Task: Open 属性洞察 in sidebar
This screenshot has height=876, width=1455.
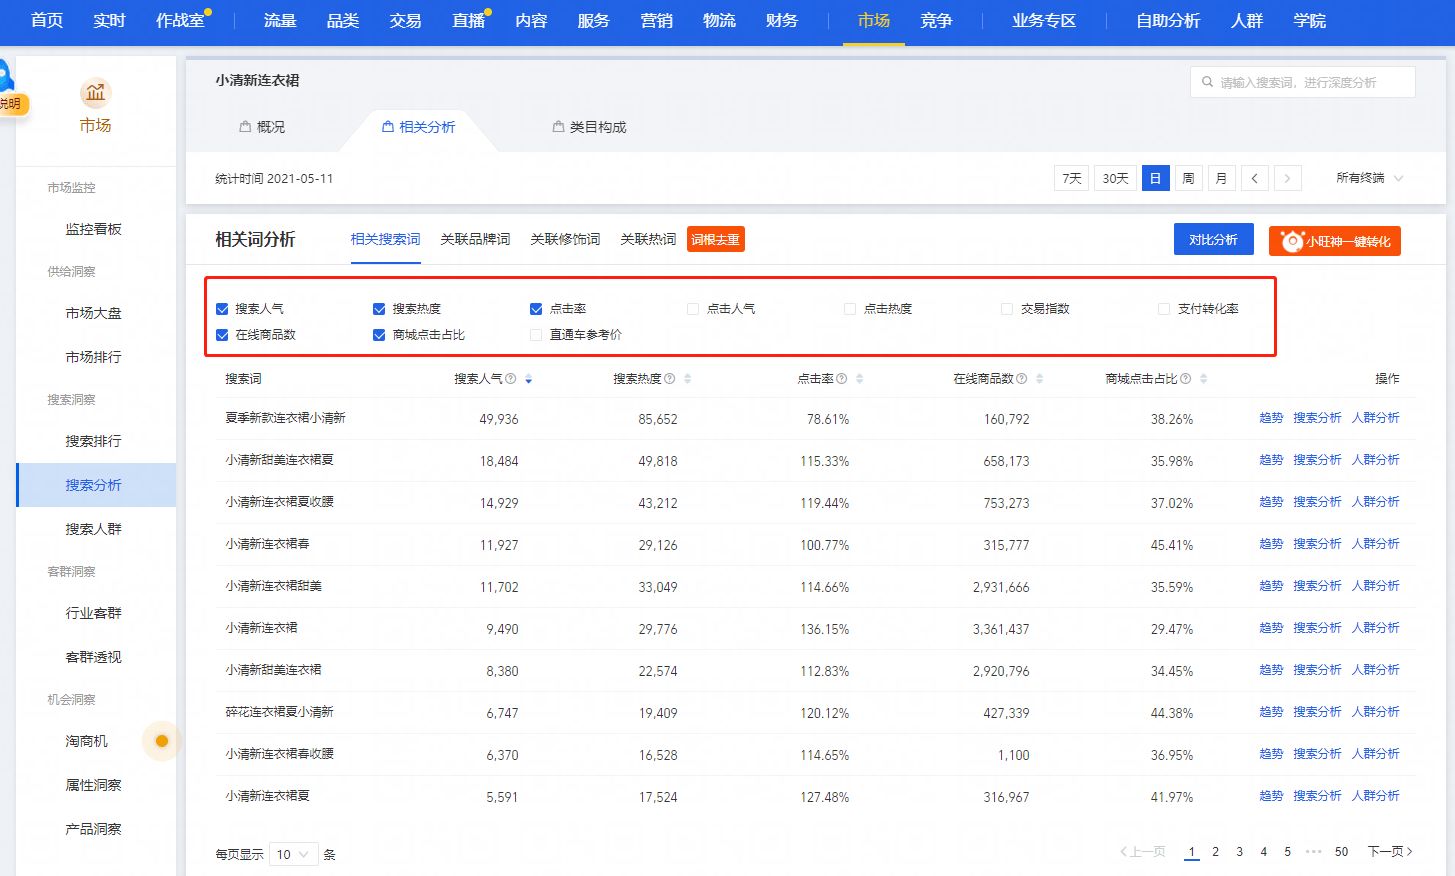Action: tap(94, 785)
